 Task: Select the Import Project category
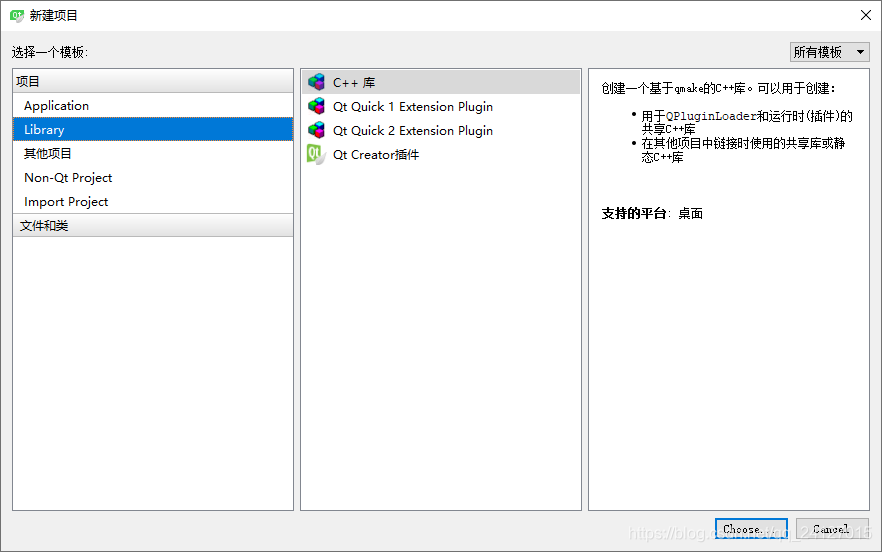pos(152,201)
